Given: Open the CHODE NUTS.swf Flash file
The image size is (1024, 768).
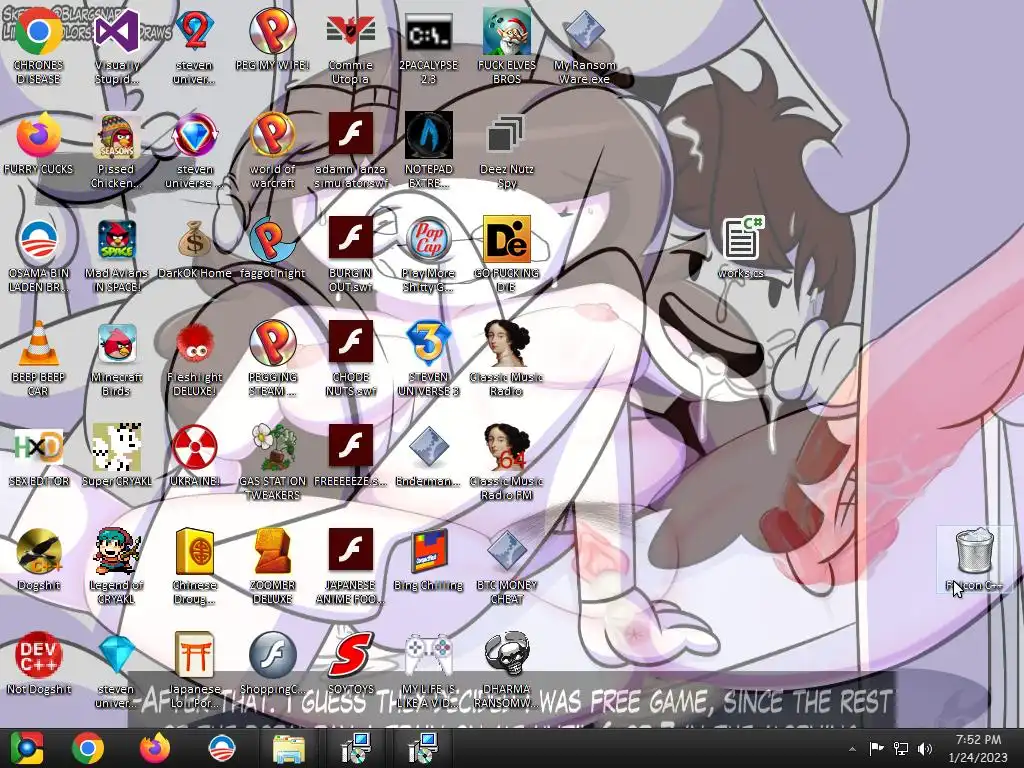Looking at the screenshot, I should tap(350, 359).
